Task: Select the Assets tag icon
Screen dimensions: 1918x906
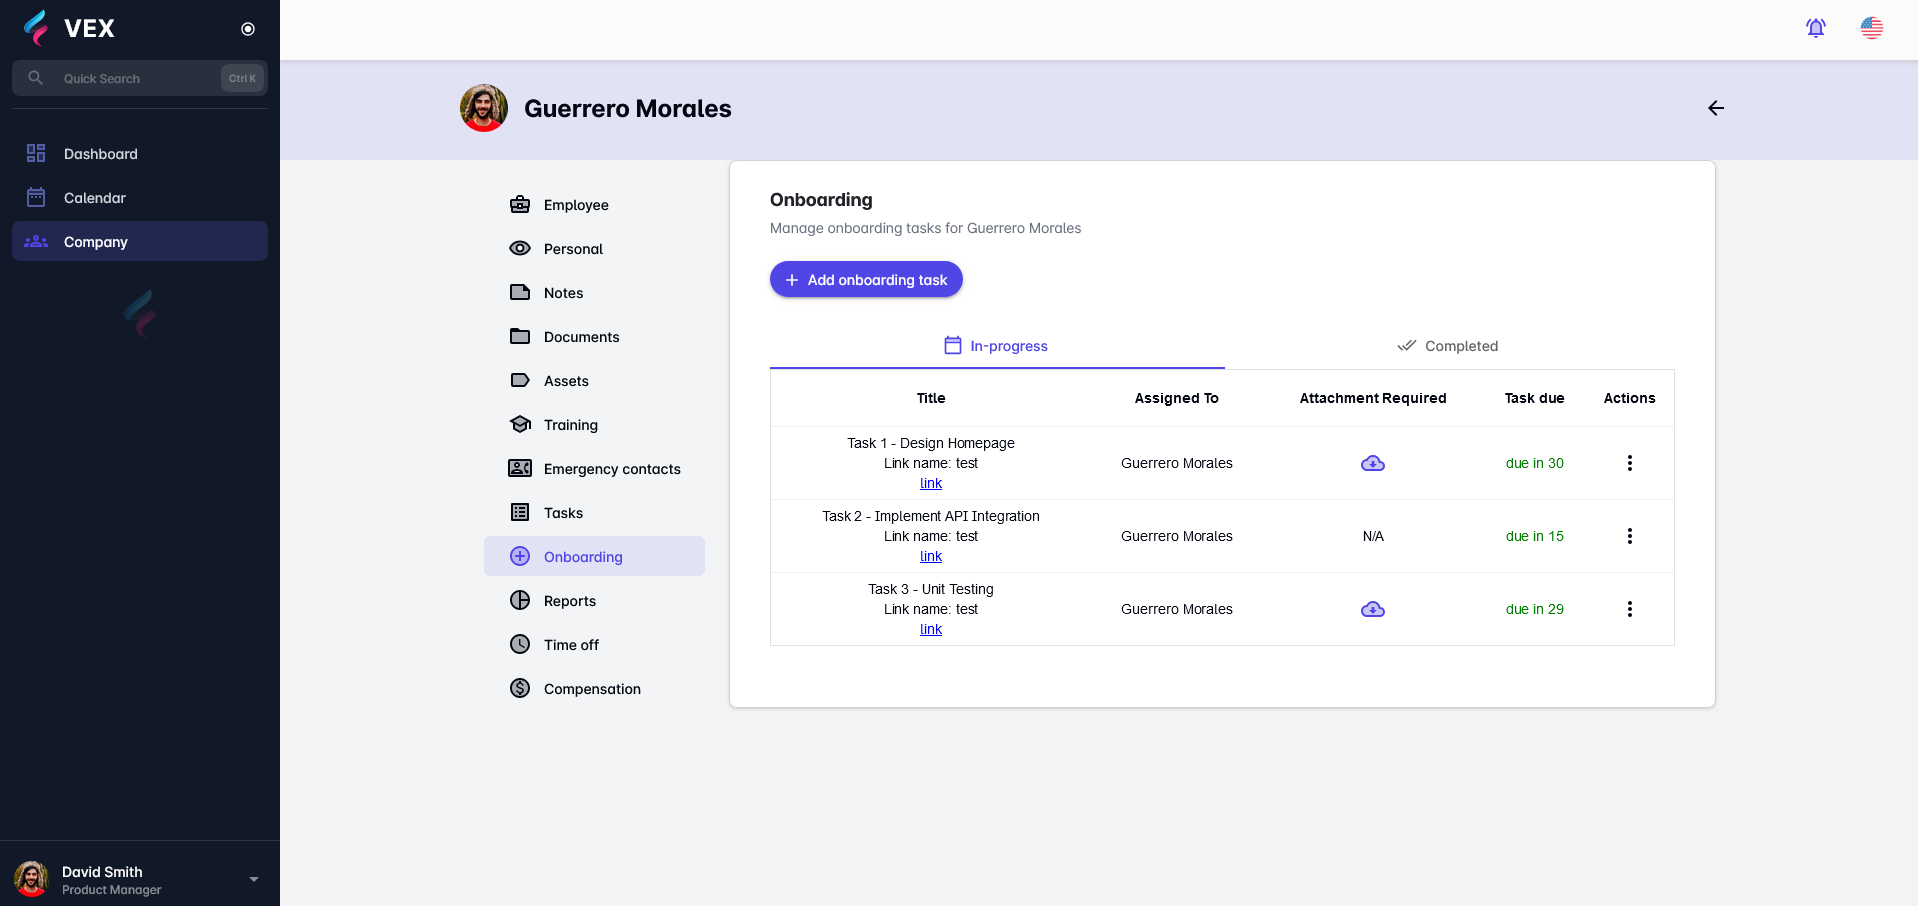Action: tap(519, 380)
